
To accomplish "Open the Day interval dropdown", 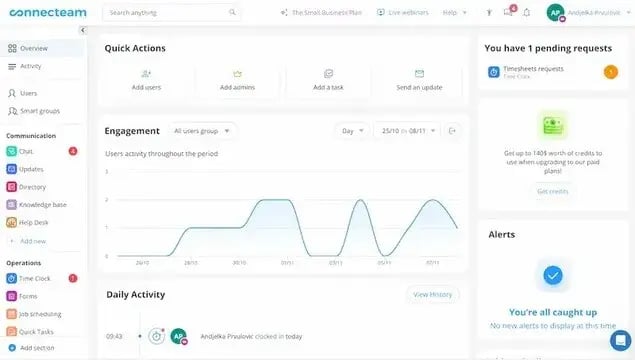I will click(x=352, y=131).
